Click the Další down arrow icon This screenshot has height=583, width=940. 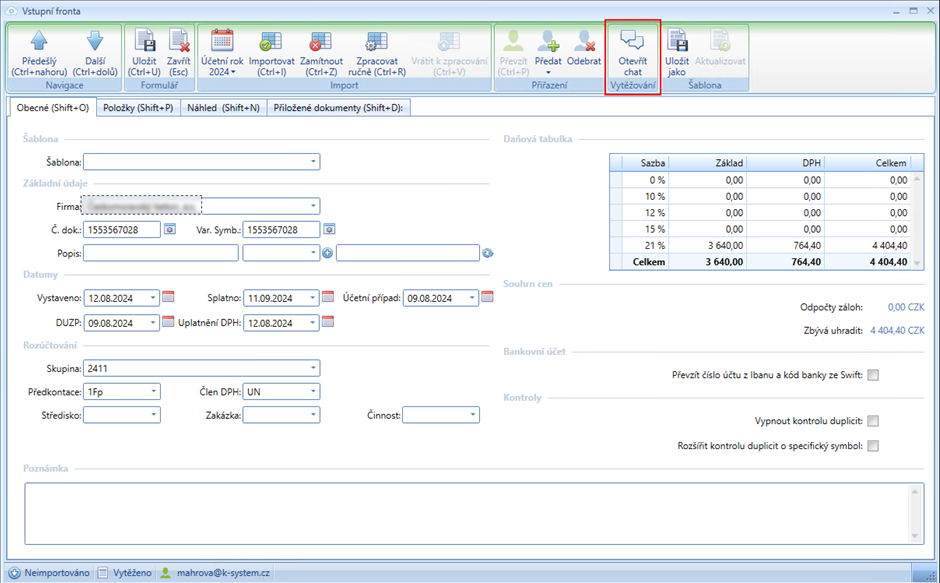(x=95, y=41)
